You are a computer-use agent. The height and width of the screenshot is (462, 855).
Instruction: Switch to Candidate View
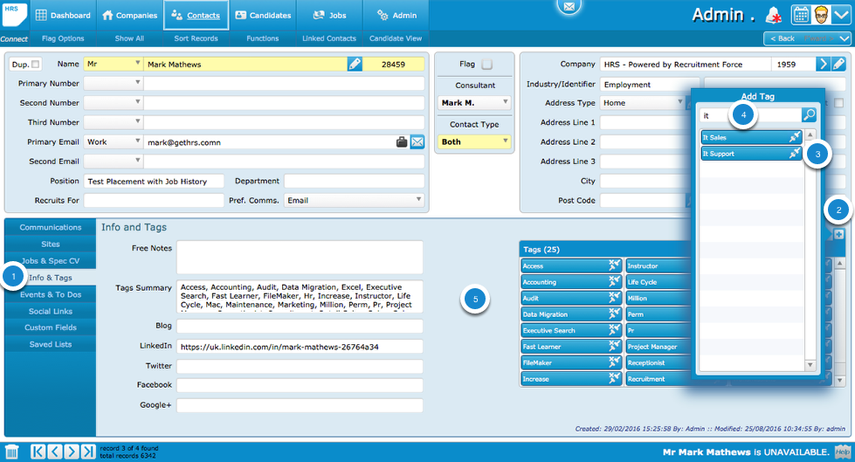click(x=396, y=38)
